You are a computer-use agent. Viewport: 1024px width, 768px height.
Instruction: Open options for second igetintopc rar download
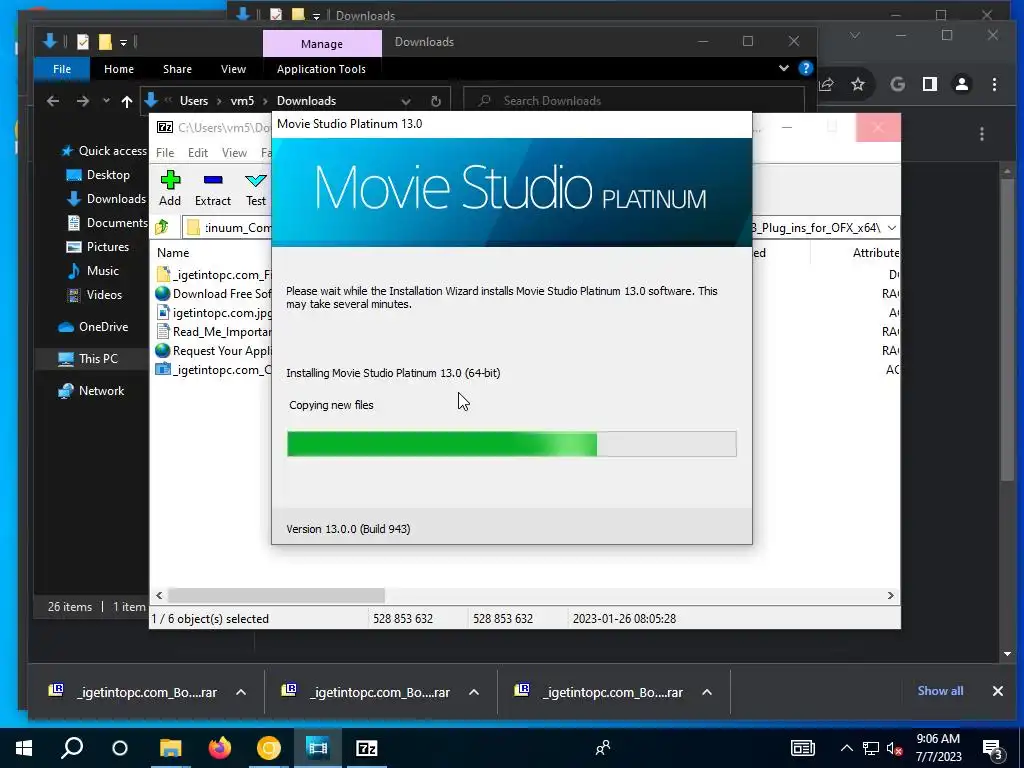[474, 692]
